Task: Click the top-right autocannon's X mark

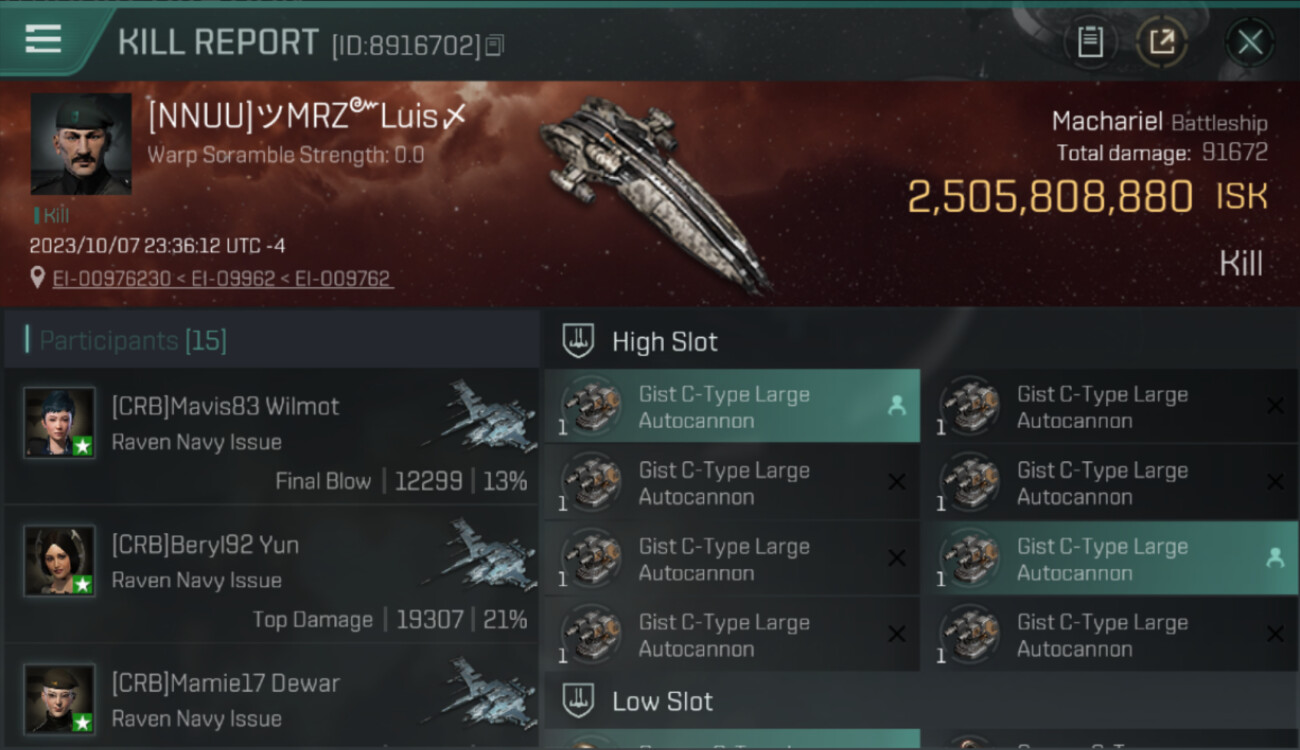Action: pos(1275,406)
